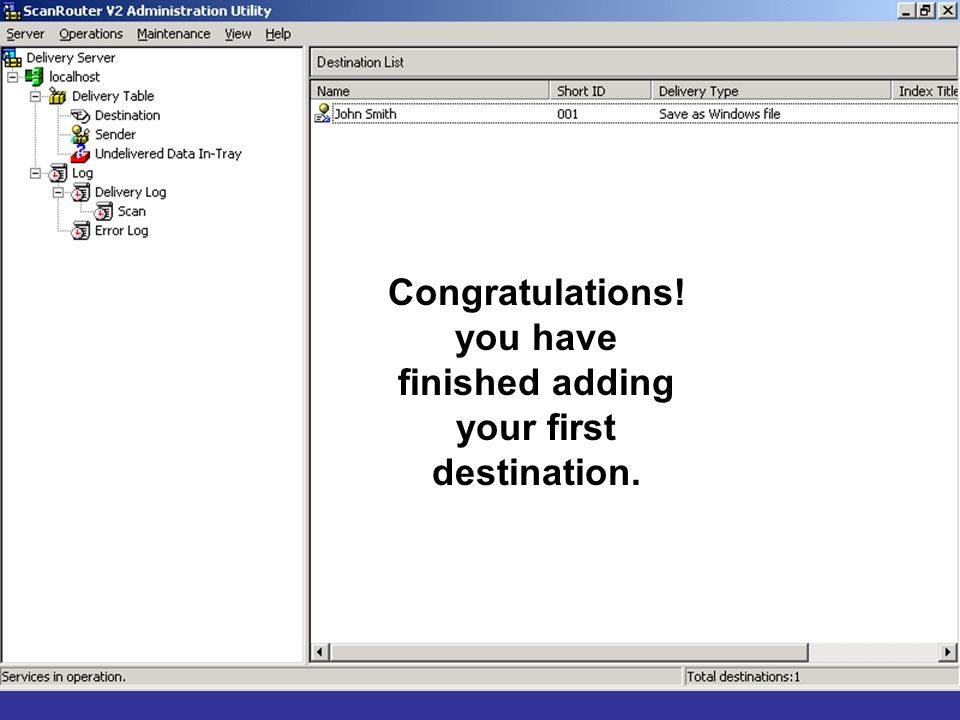Viewport: 960px width, 720px height.
Task: Open the Server menu
Action: pyautogui.click(x=25, y=34)
